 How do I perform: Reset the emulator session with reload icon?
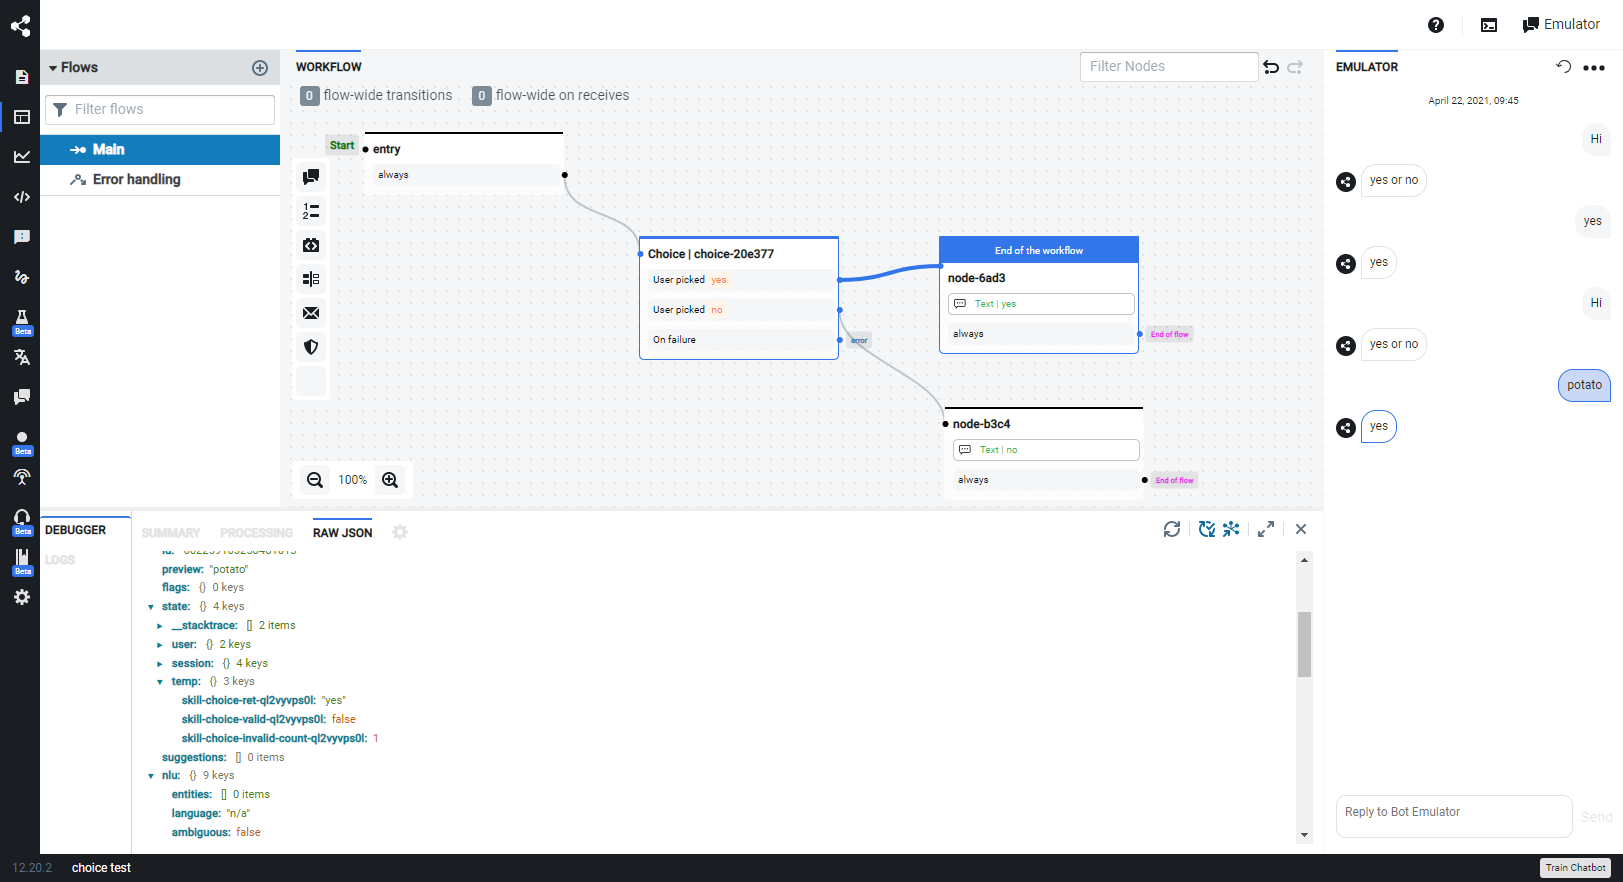[1563, 67]
